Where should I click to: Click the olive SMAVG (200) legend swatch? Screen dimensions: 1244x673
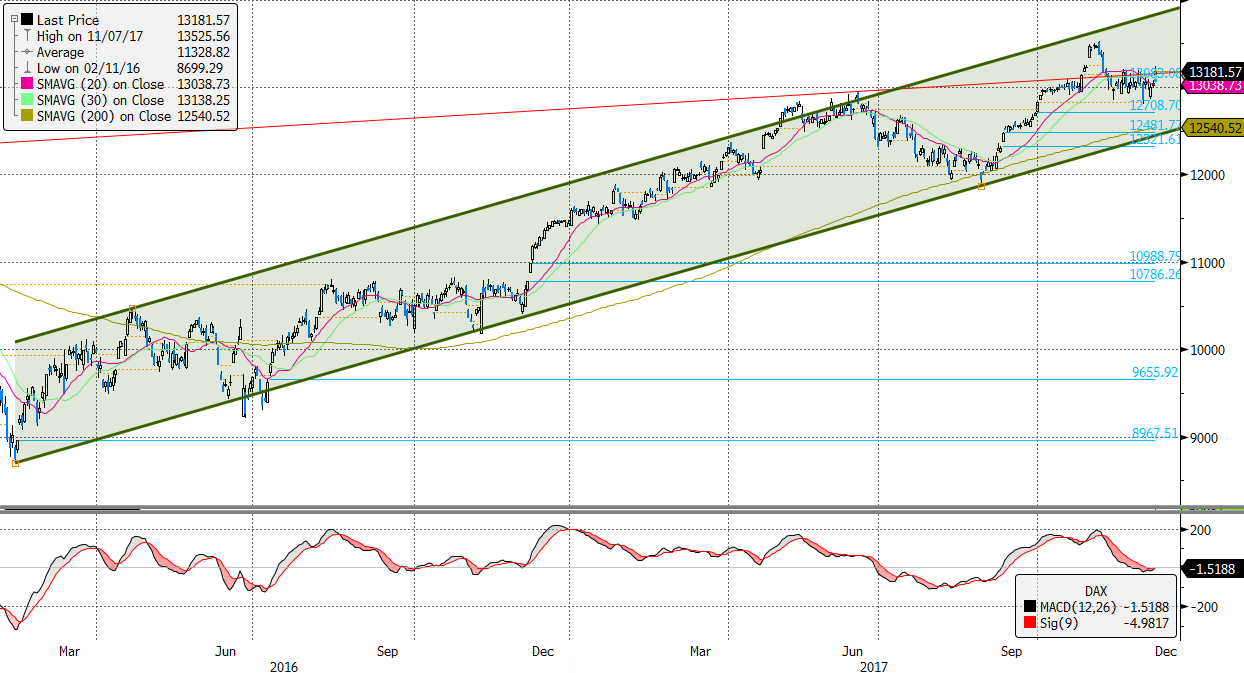(x=26, y=116)
